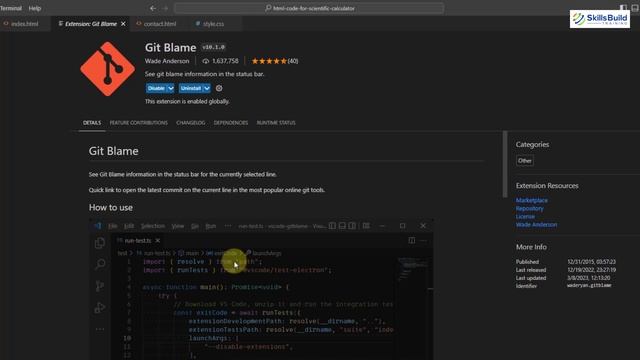Click the Last updated date value
The height and width of the screenshot is (360, 640).
pos(589,278)
